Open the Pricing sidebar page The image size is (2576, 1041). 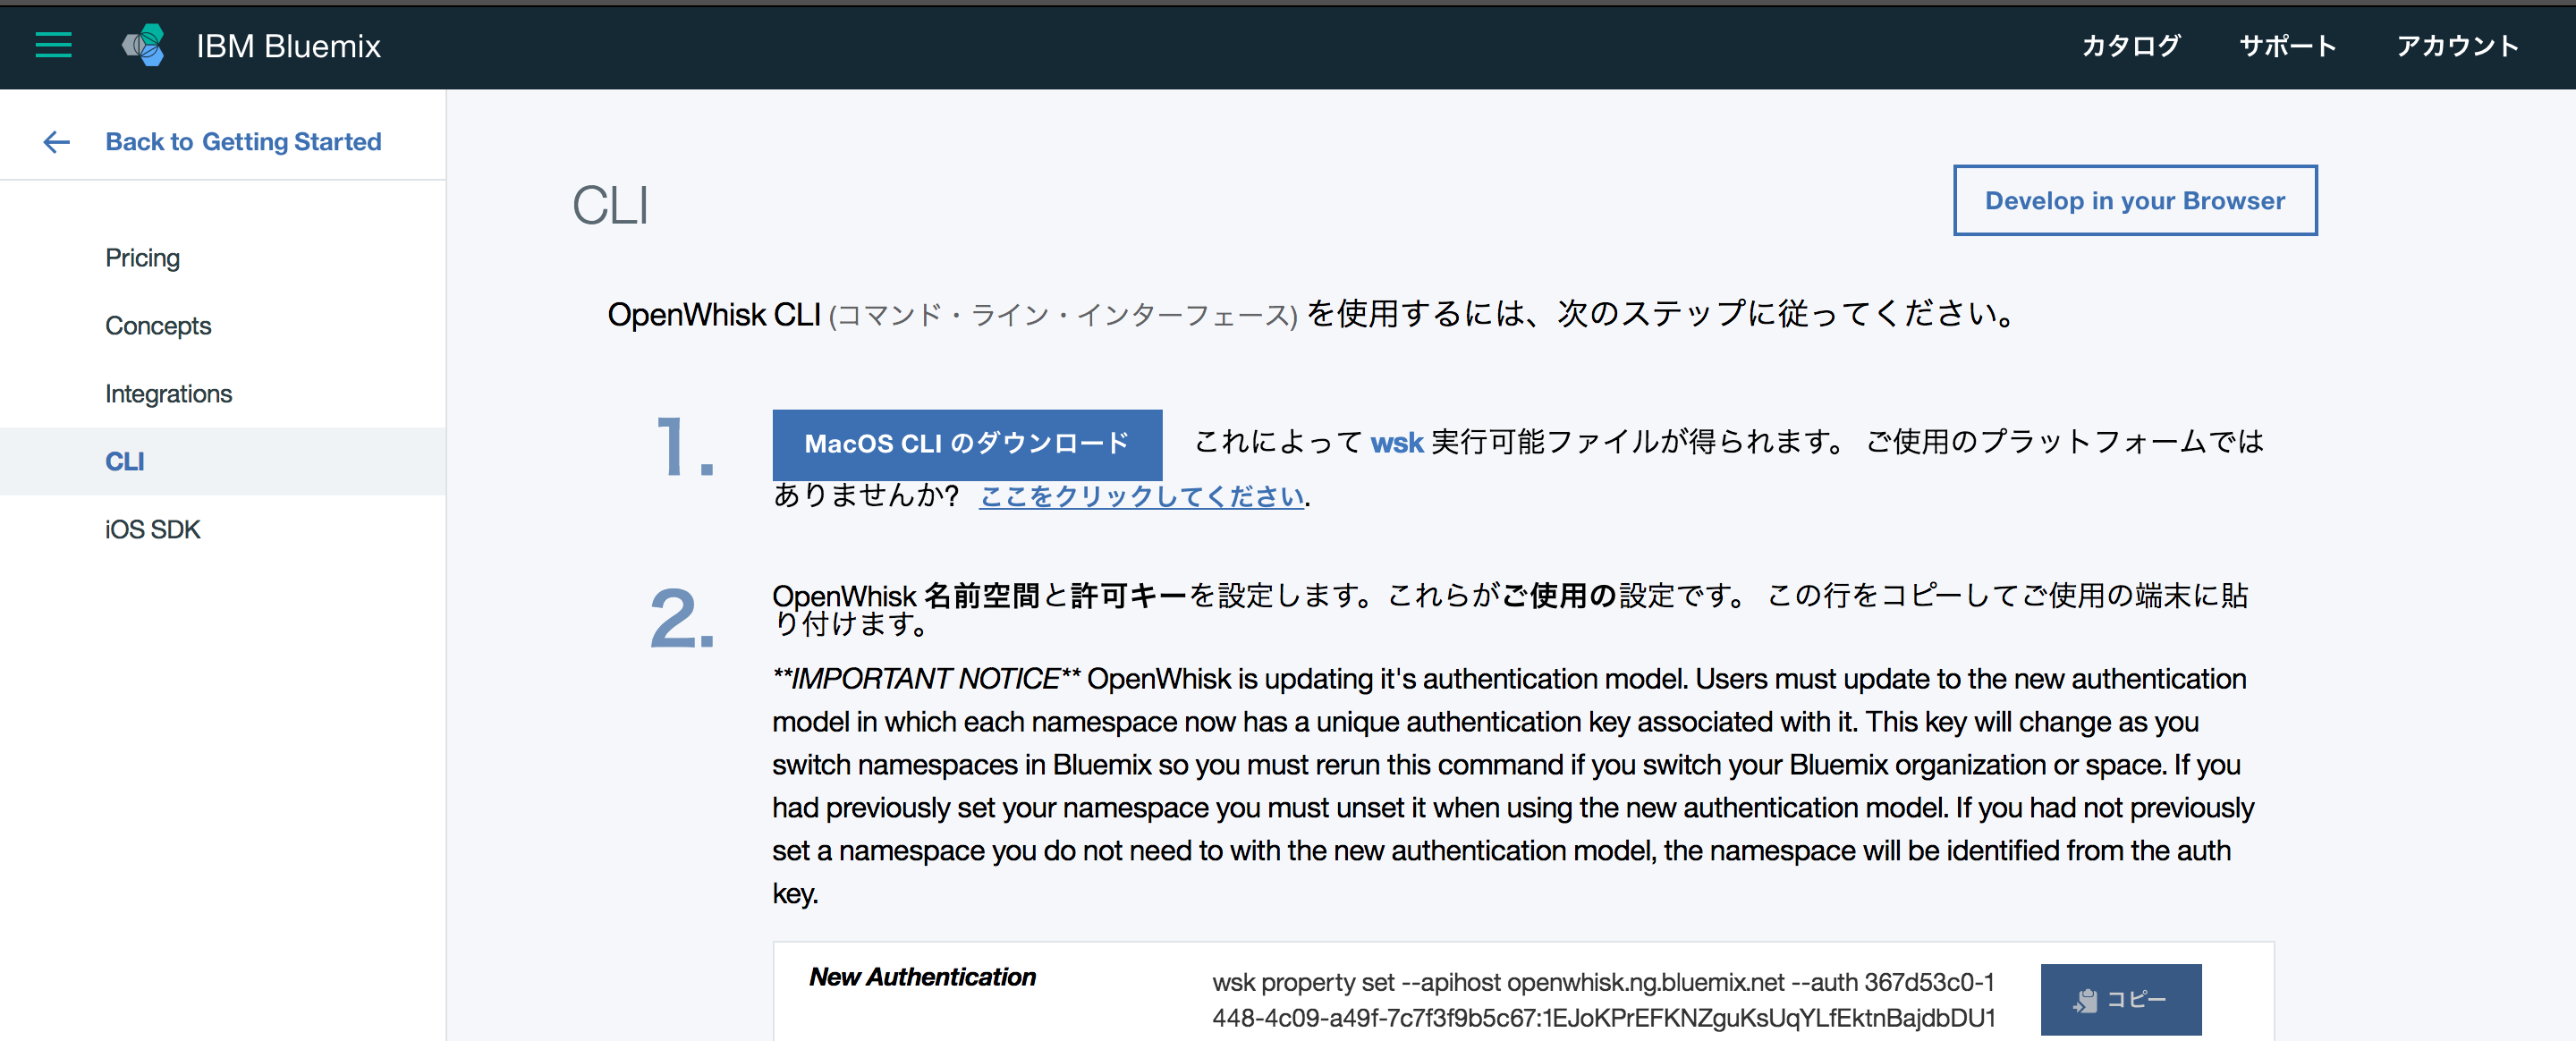(142, 257)
